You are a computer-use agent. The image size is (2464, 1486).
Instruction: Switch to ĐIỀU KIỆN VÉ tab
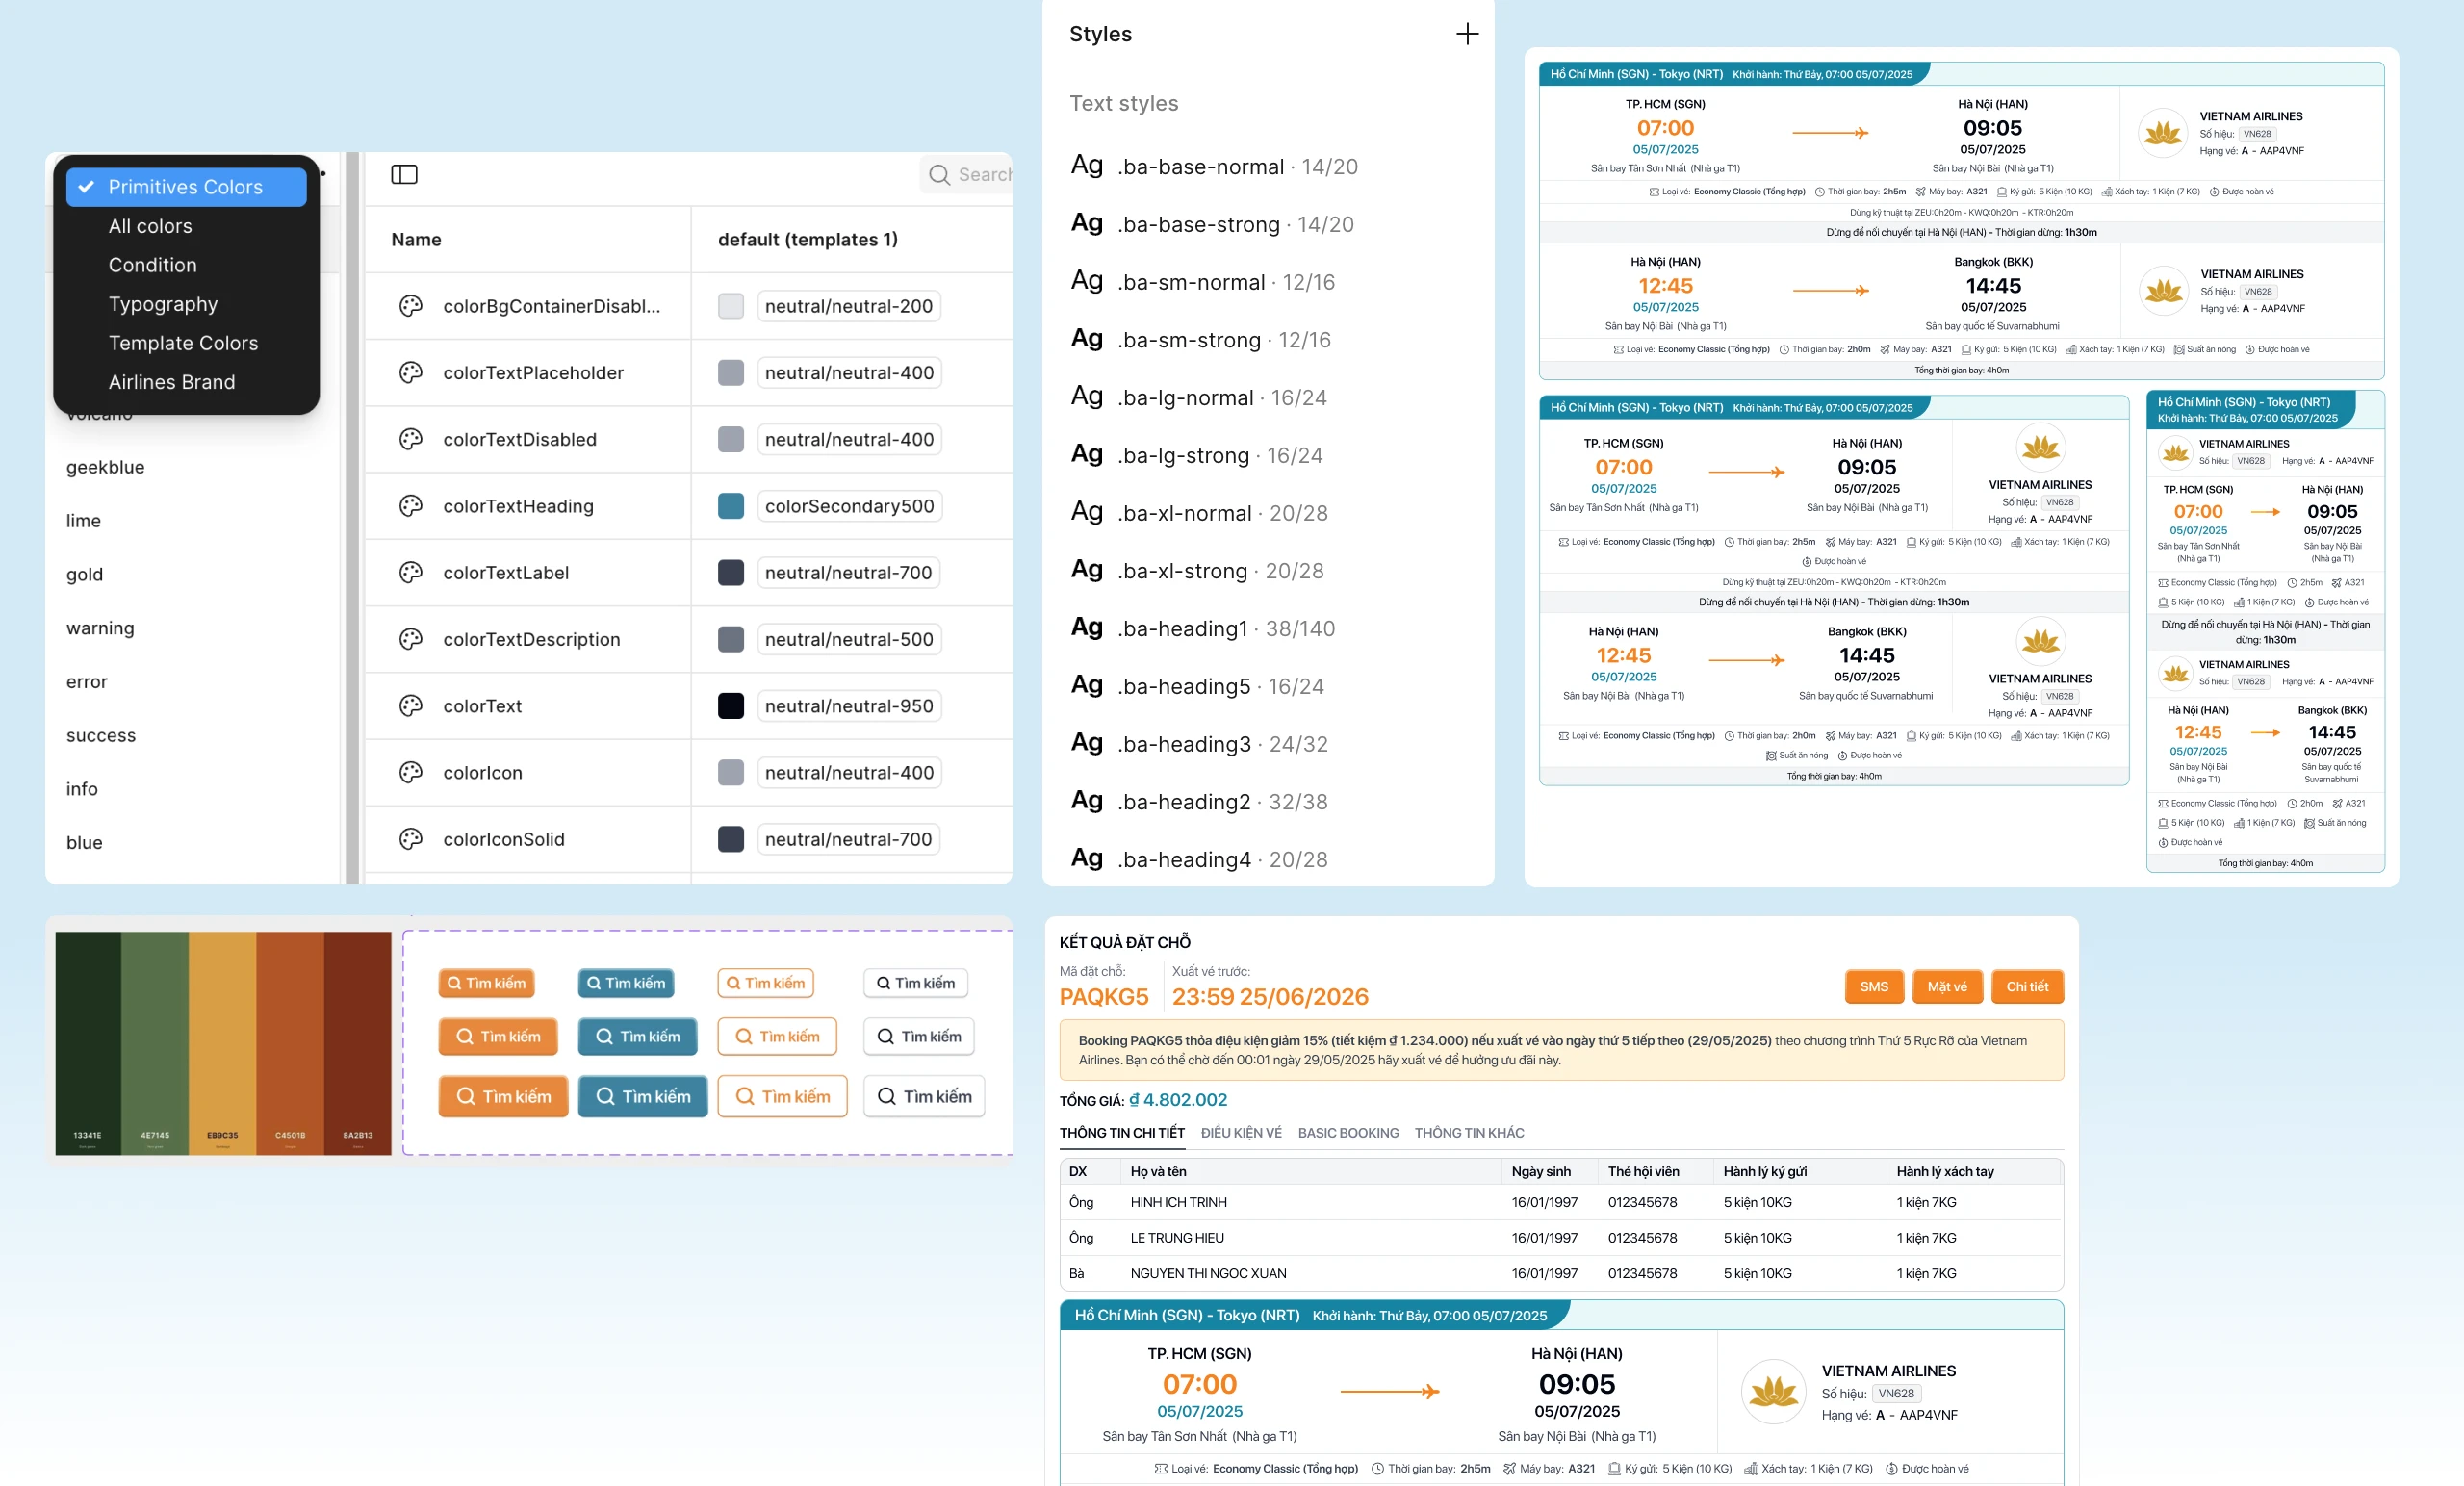1241,1133
